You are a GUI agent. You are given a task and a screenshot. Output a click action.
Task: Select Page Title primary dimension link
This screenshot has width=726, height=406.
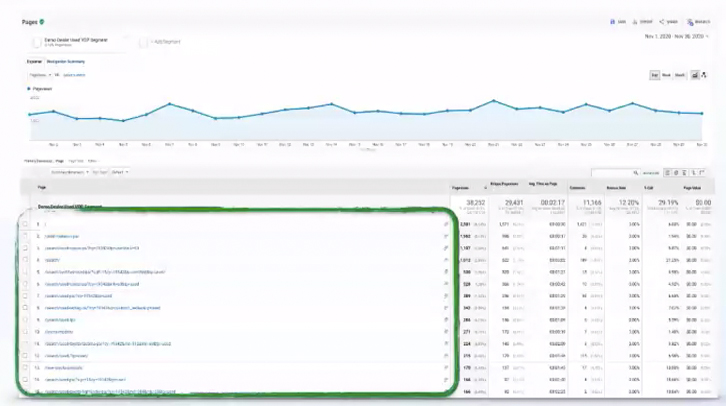click(76, 161)
